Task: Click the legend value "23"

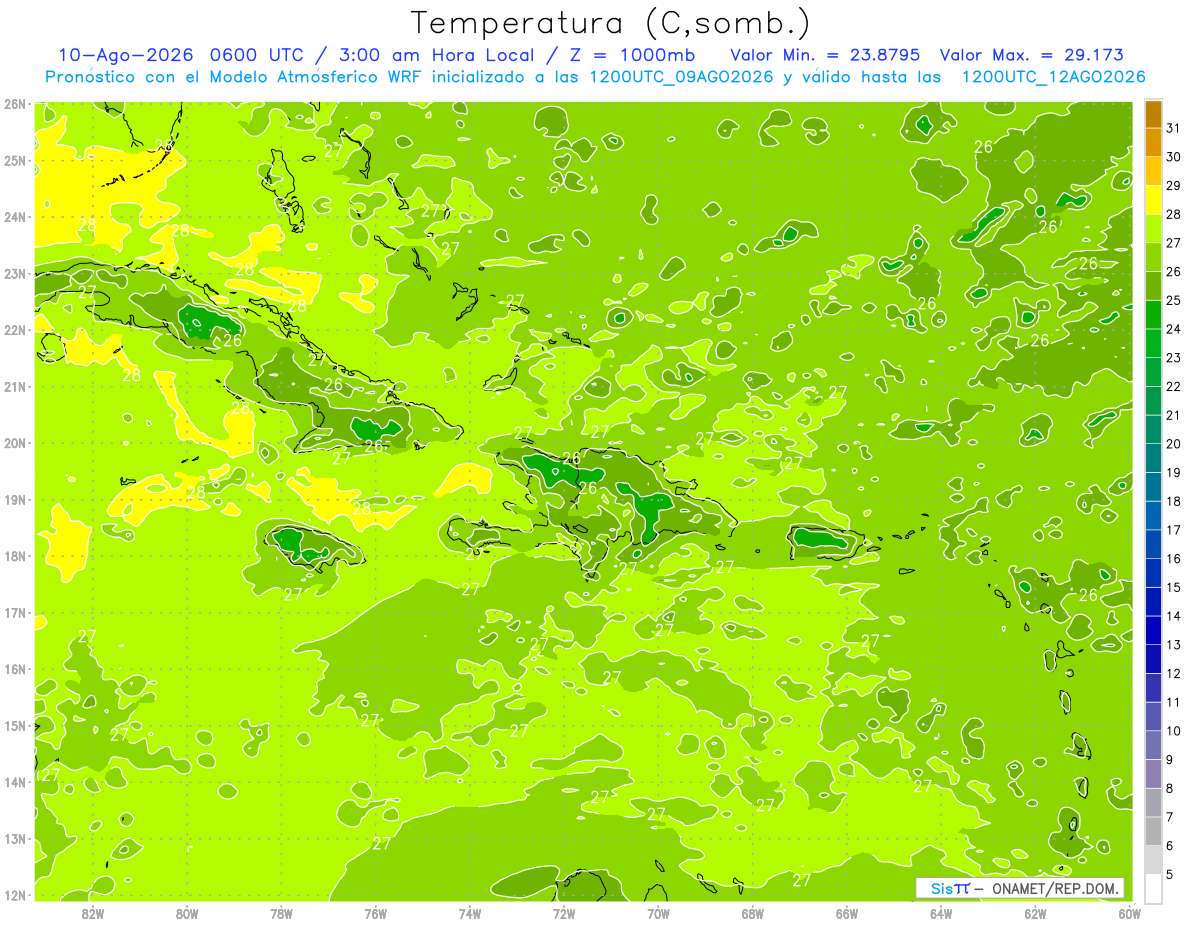Action: [x=1174, y=358]
